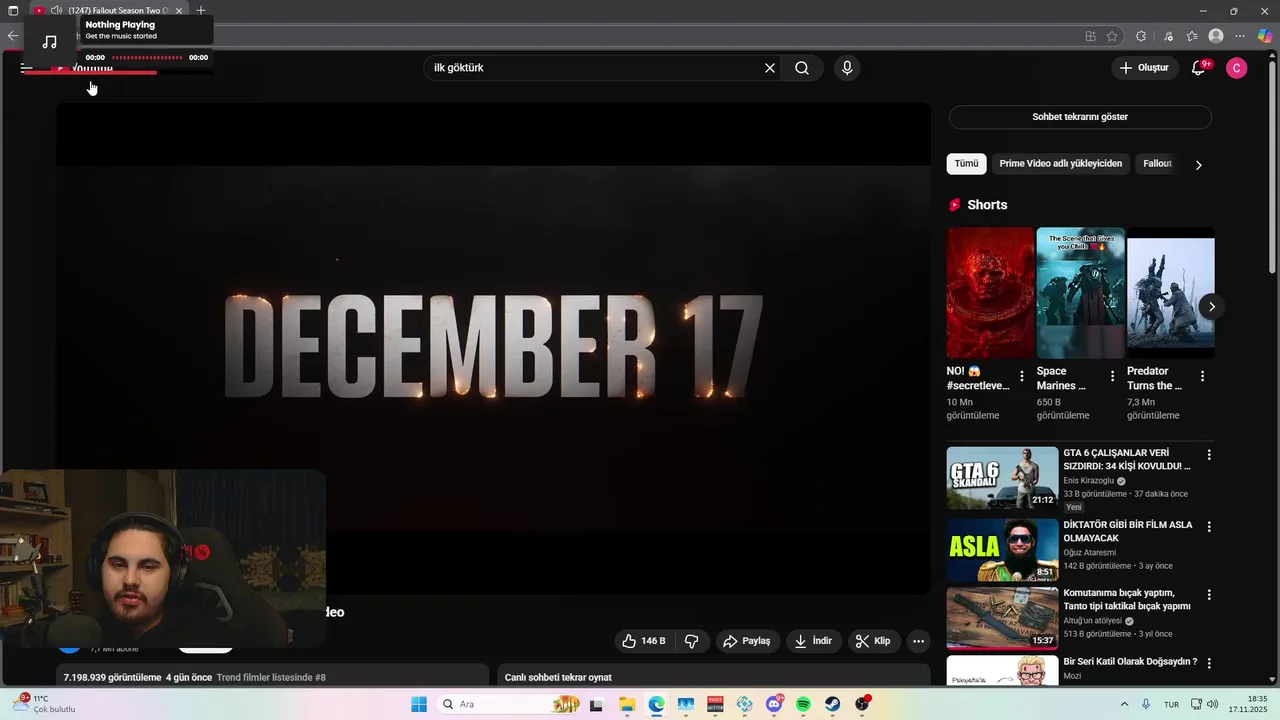This screenshot has width=1280, height=720.
Task: Close the Fallout Season Two tab
Action: coord(179,11)
